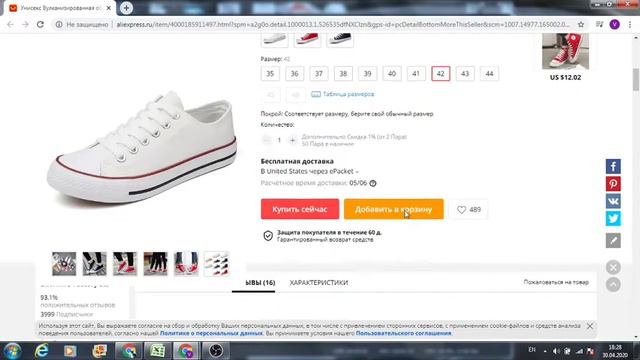View the first gallery thumbnail
Viewport: 640px width, 360px height.
[64, 264]
